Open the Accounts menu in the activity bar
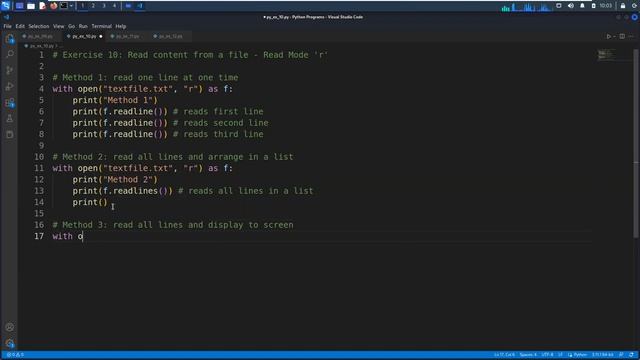The height and width of the screenshot is (360, 640). (x=9, y=327)
